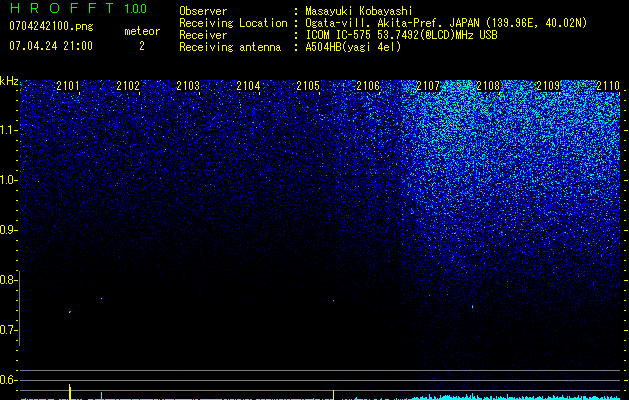Click the 2101 time marker
This screenshot has height=400, width=629.
68,85
